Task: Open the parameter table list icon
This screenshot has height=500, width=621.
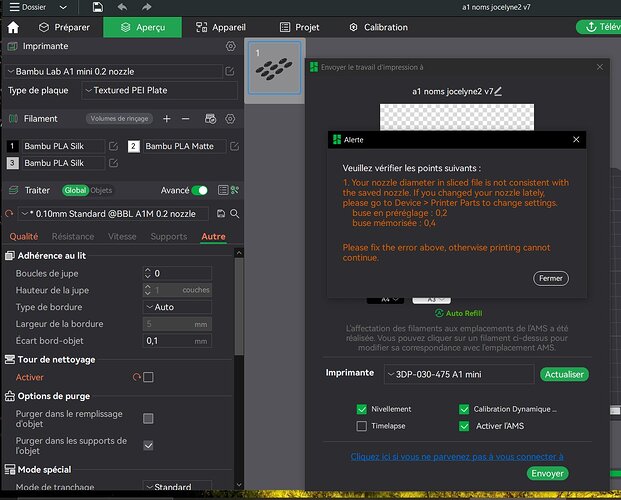Action: (x=223, y=190)
